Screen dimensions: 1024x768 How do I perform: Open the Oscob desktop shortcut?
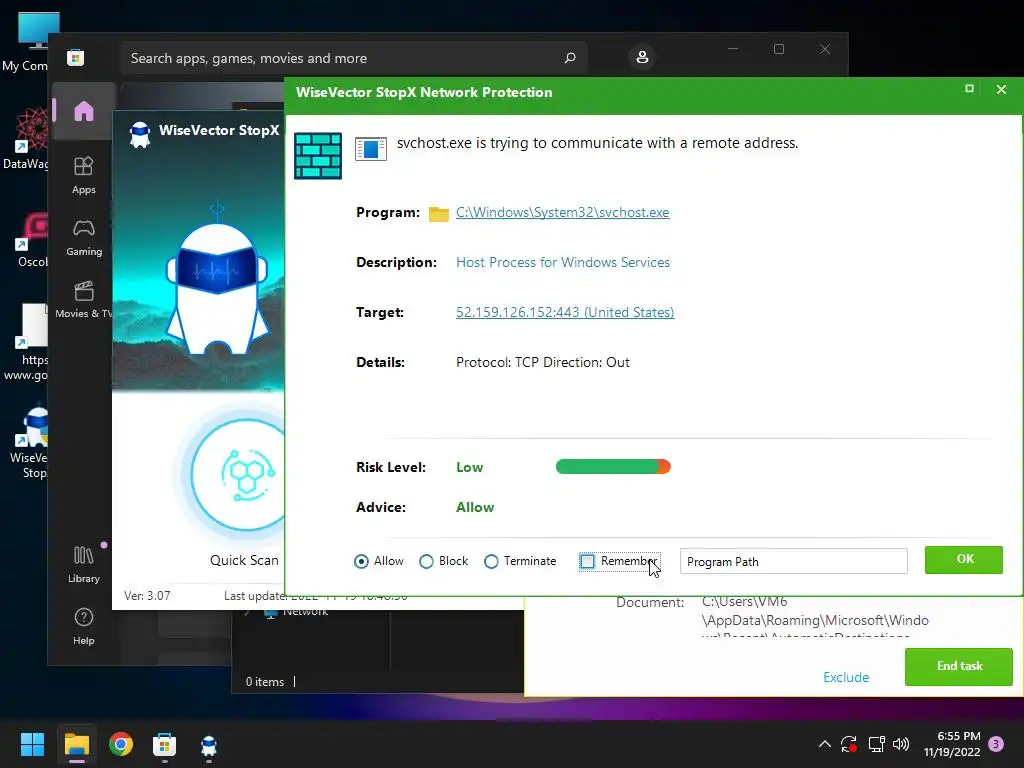pyautogui.click(x=31, y=239)
